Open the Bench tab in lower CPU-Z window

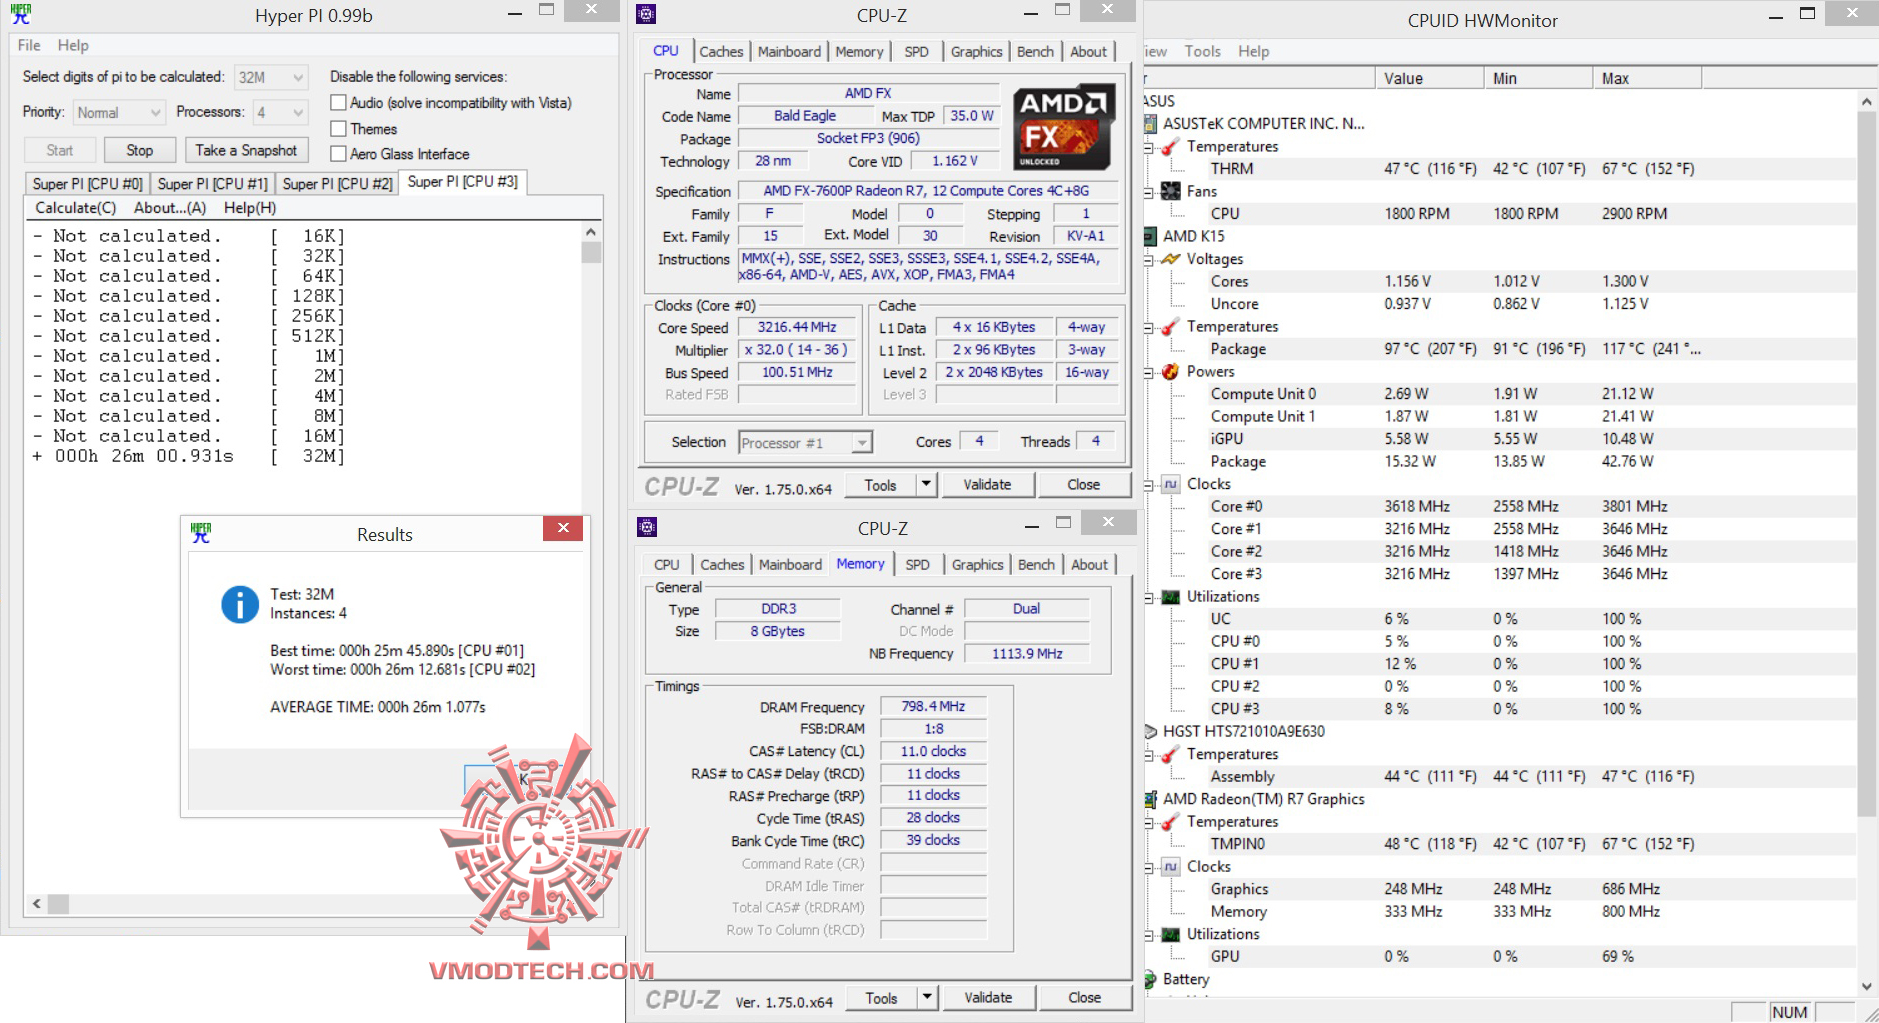point(1036,565)
